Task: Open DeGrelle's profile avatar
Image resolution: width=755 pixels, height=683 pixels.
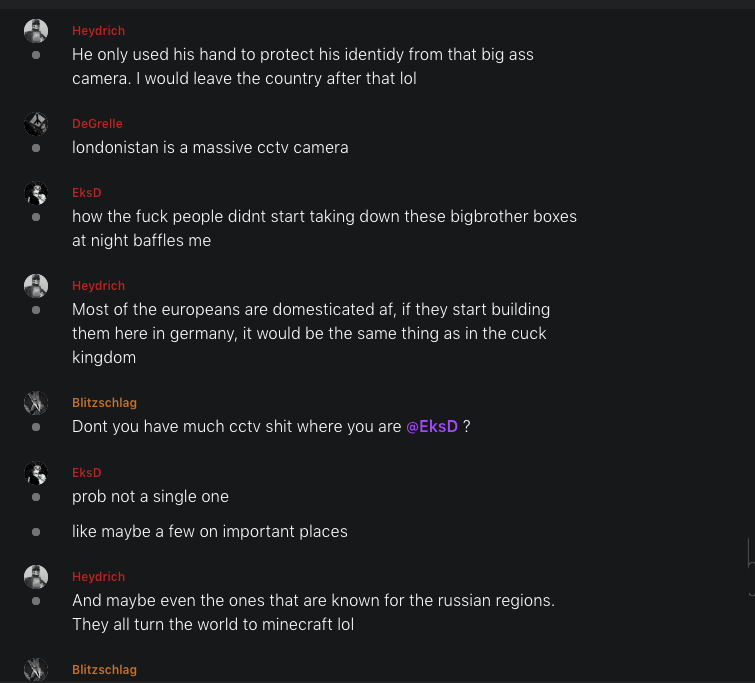Action: click(36, 124)
